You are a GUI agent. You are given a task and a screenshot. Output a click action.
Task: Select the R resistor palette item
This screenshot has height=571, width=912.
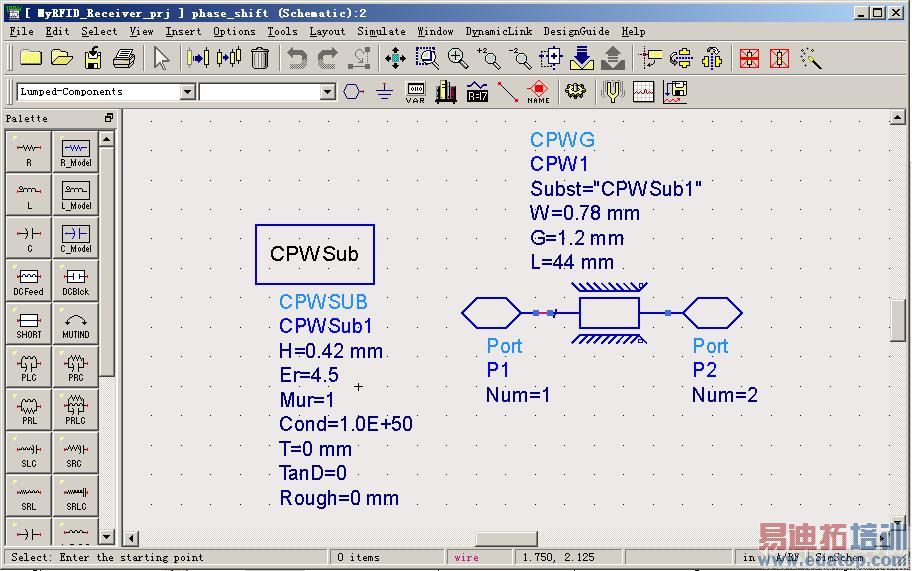click(28, 152)
